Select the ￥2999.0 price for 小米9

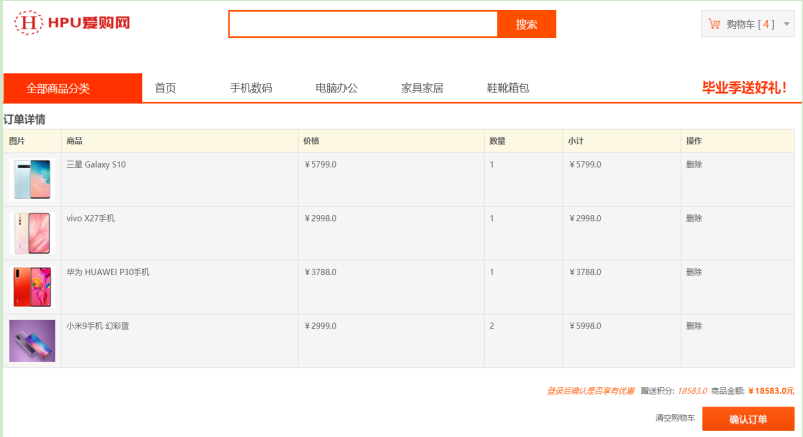321,326
